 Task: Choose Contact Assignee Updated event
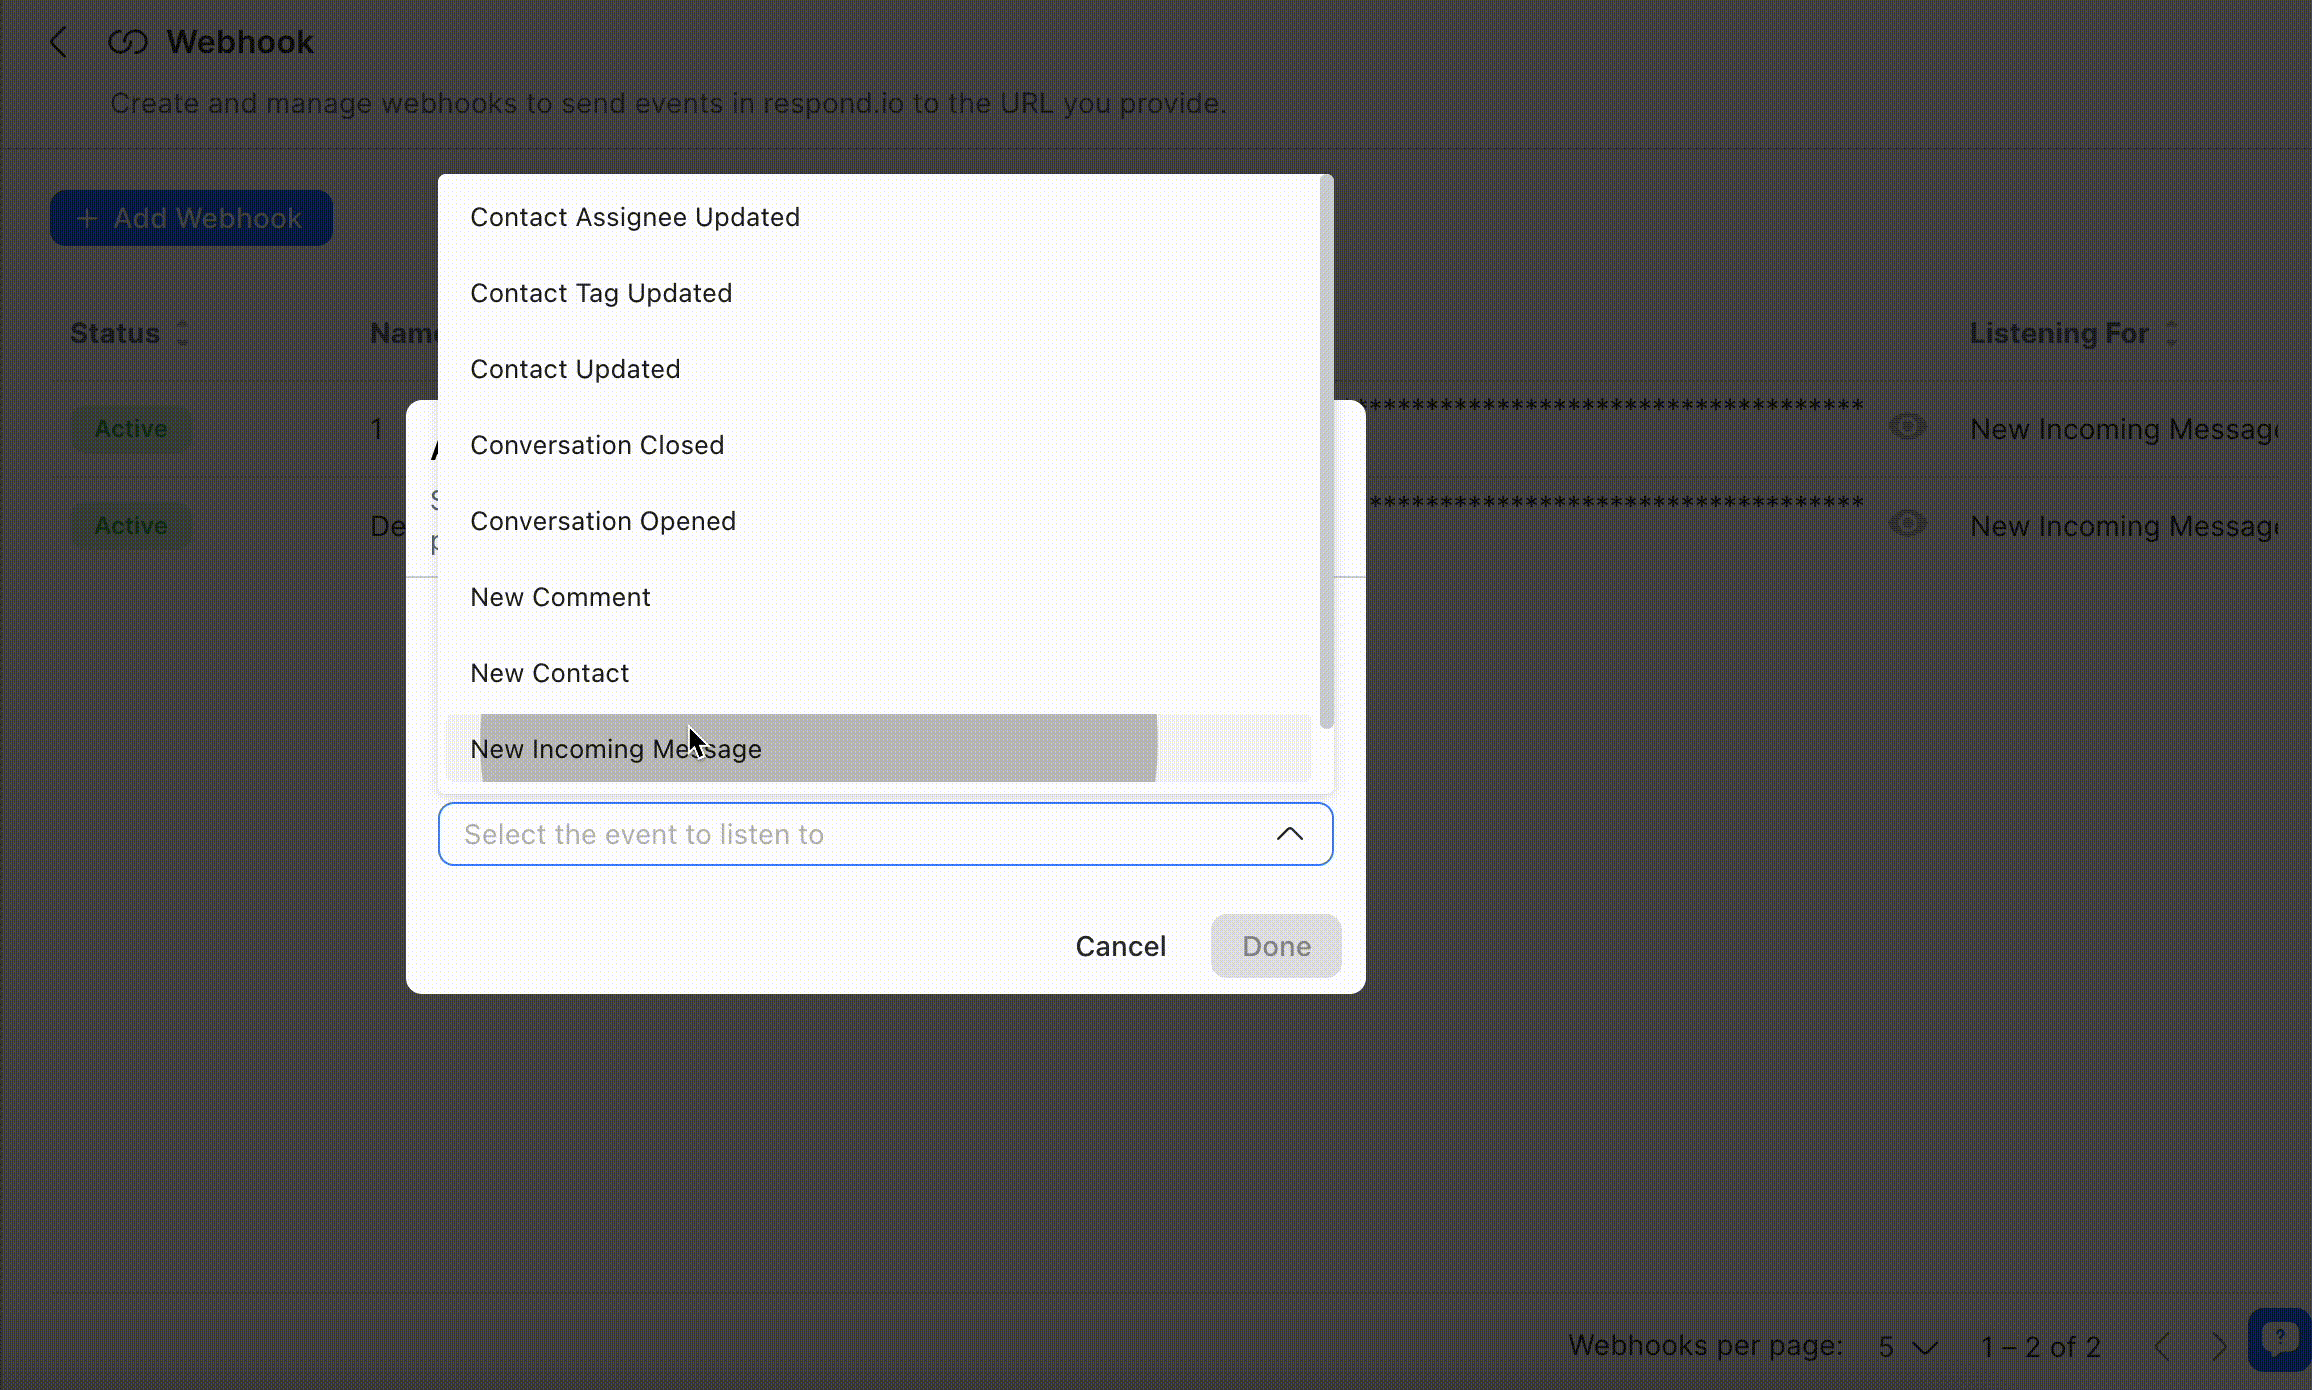click(x=635, y=217)
